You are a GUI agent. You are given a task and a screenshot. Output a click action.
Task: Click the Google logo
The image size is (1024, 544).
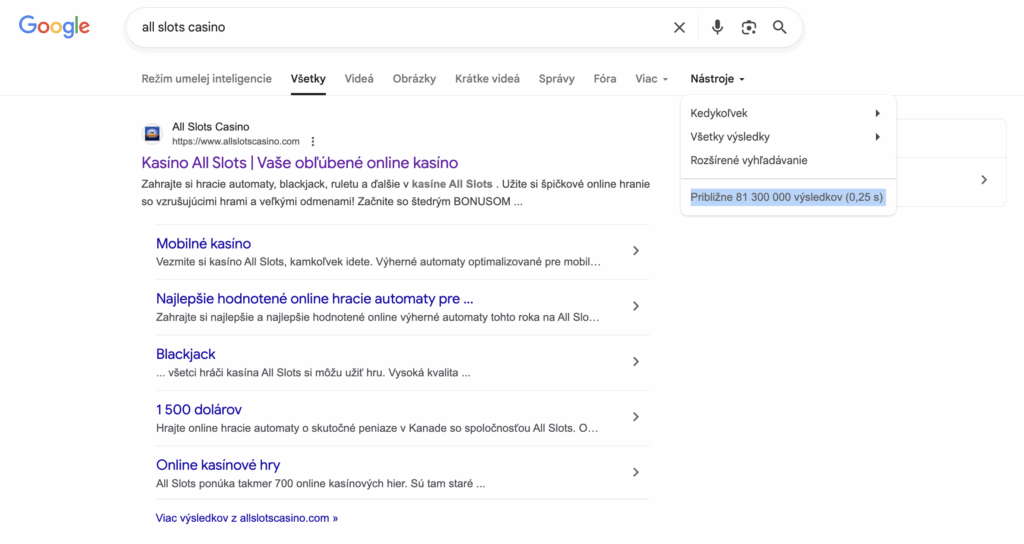coord(54,27)
